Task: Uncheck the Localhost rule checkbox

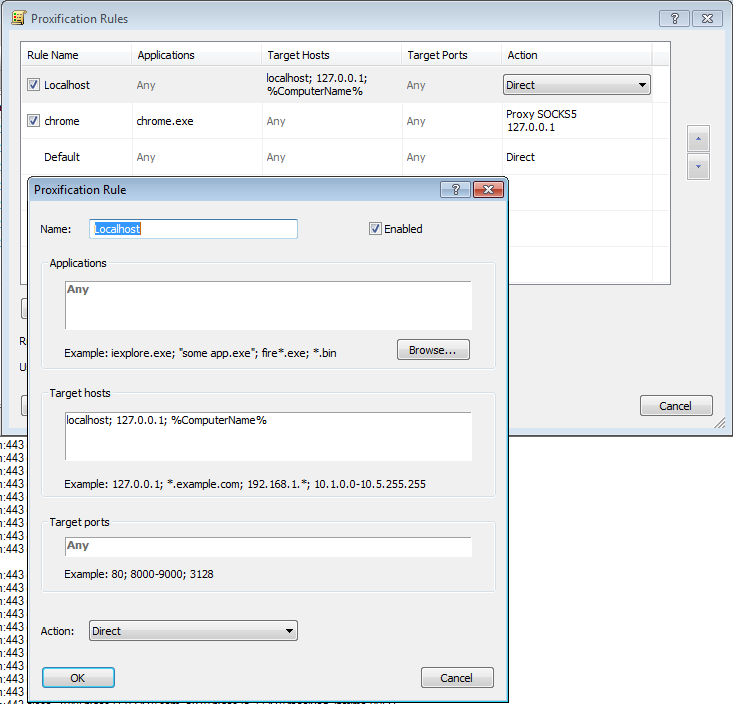Action: click(34, 85)
